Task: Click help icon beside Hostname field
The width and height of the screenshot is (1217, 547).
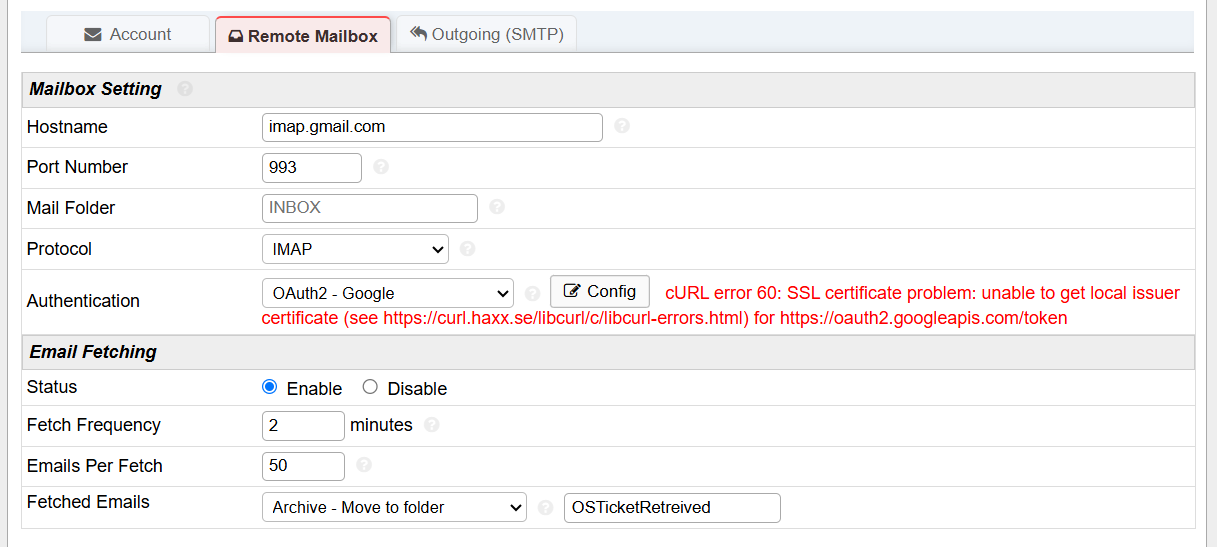Action: tap(622, 127)
